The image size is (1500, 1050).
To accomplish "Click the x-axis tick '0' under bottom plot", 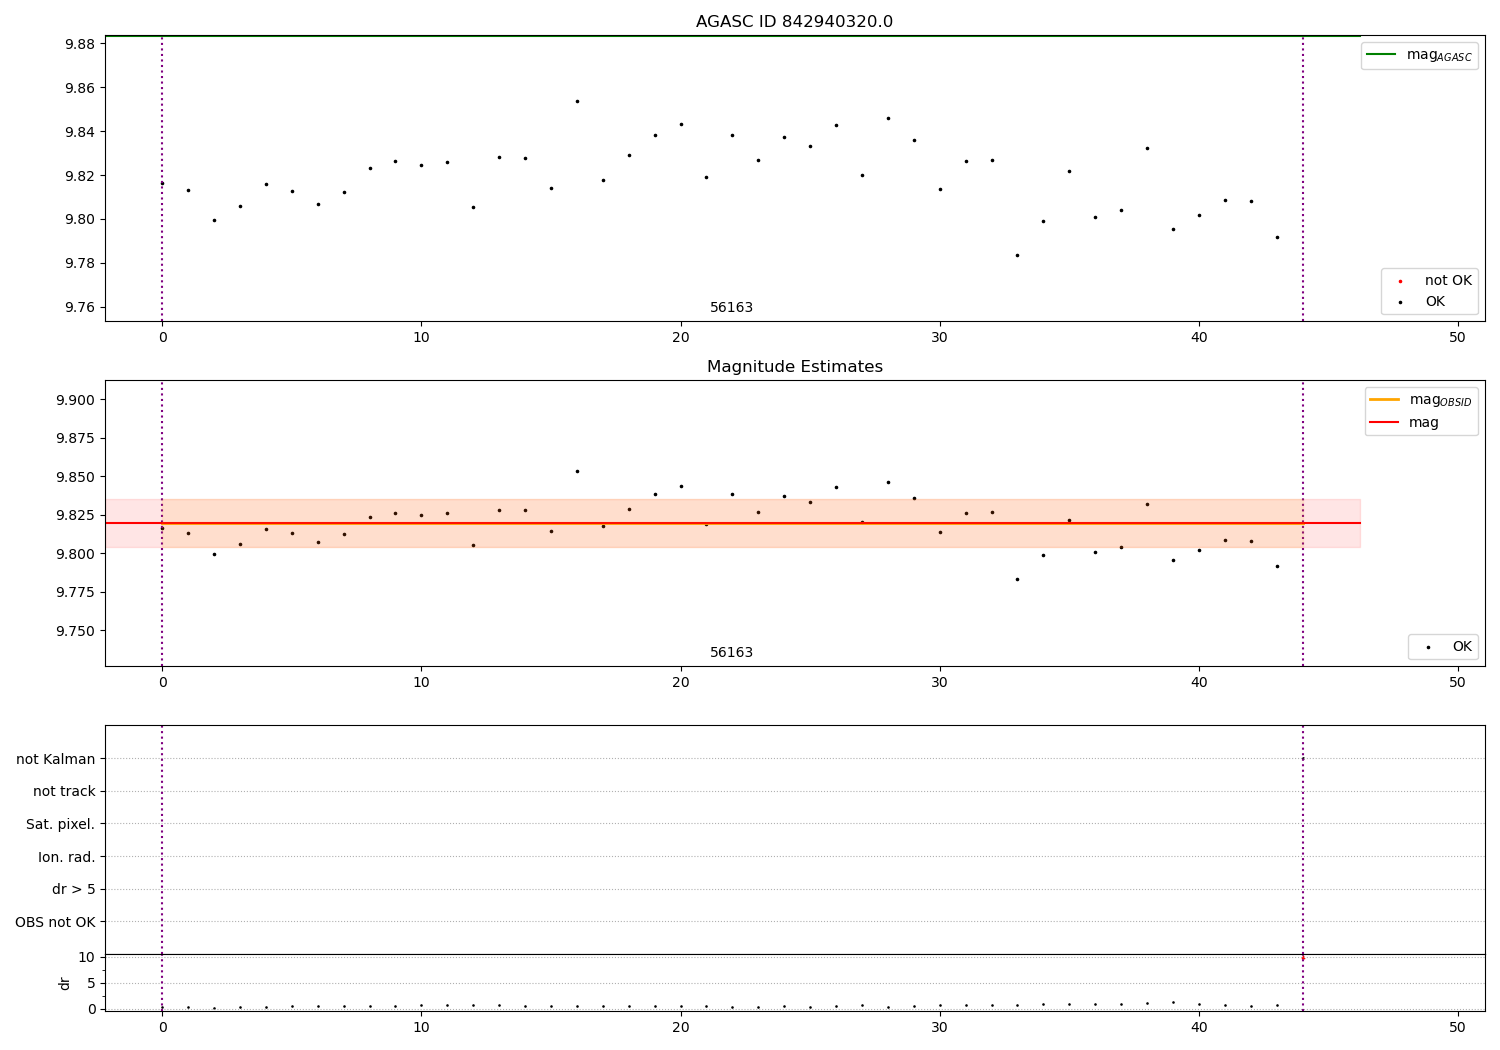I will 162,1028.
